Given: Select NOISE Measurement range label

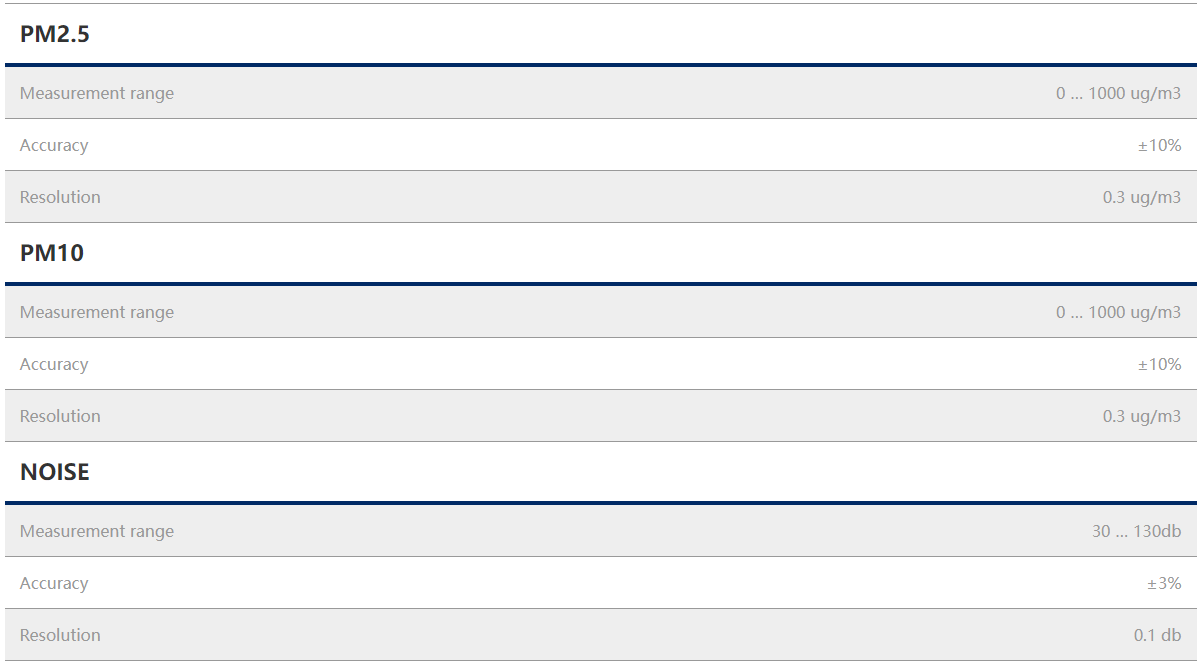Looking at the screenshot, I should point(97,531).
